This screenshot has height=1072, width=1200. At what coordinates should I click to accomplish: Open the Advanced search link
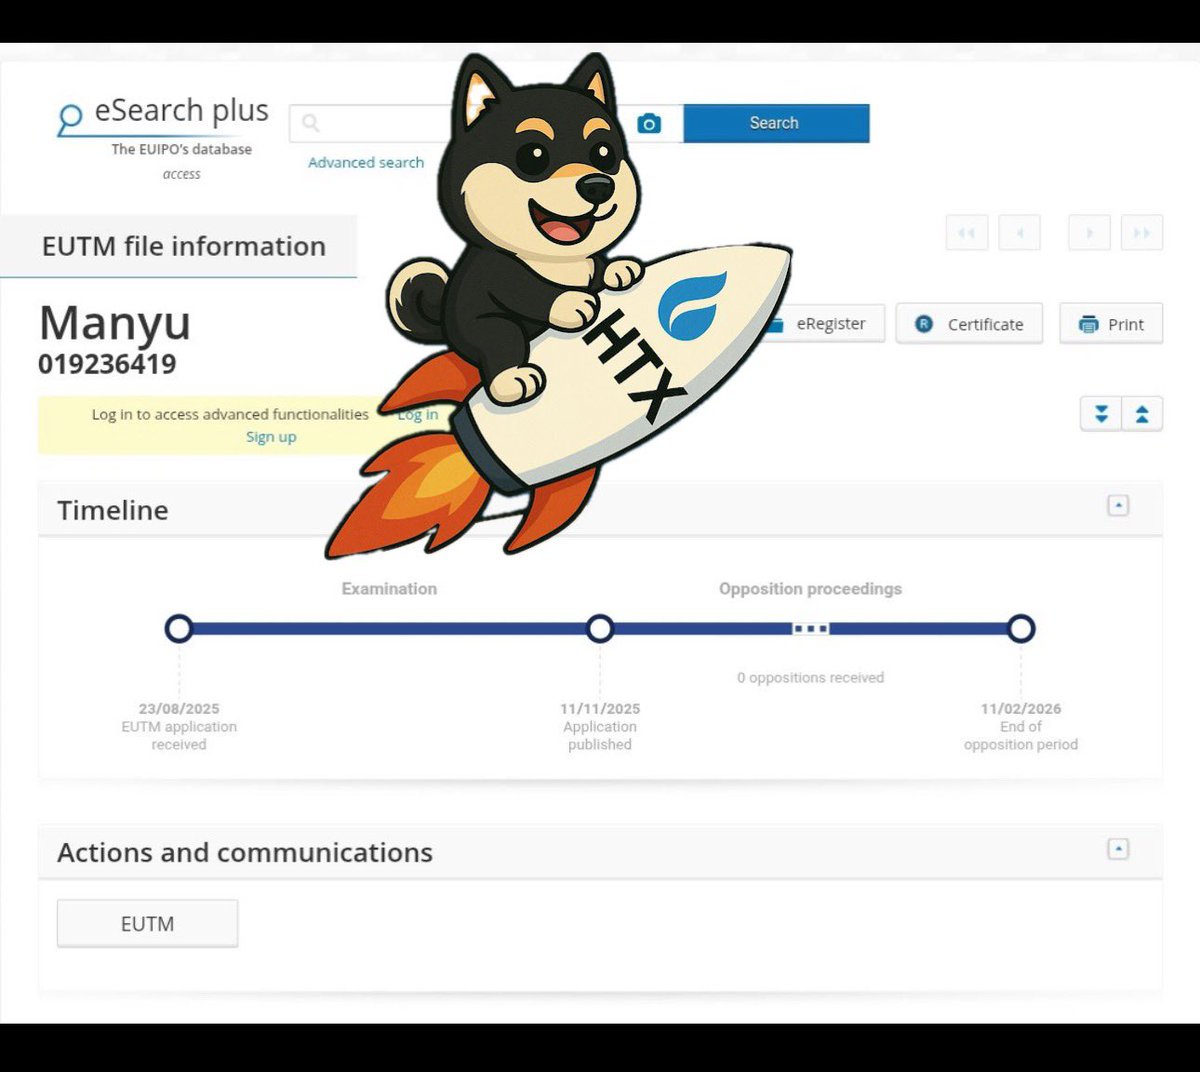tap(366, 162)
